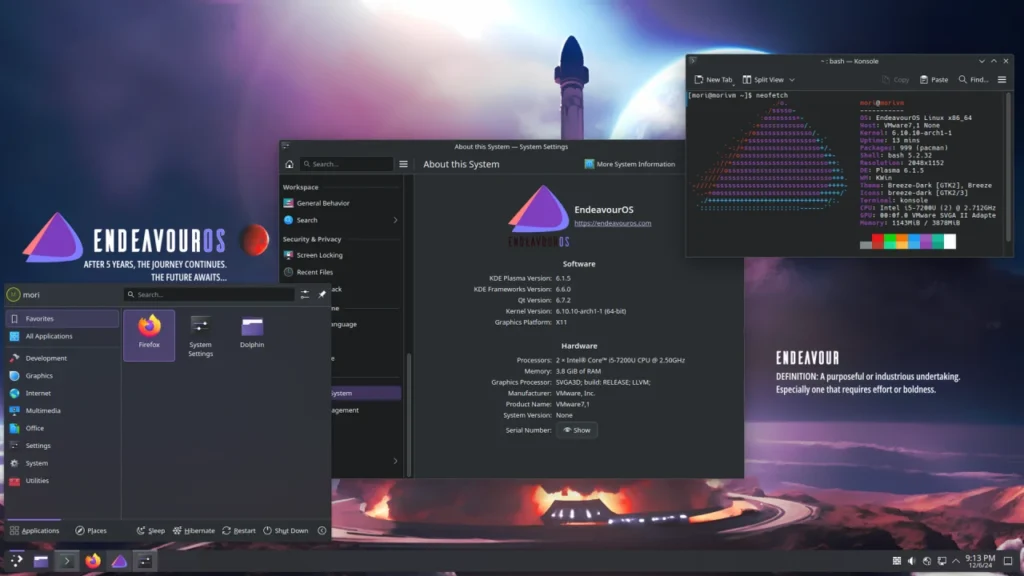
Task: Expand the Search chevron in System Settings sidebar
Action: [x=395, y=220]
